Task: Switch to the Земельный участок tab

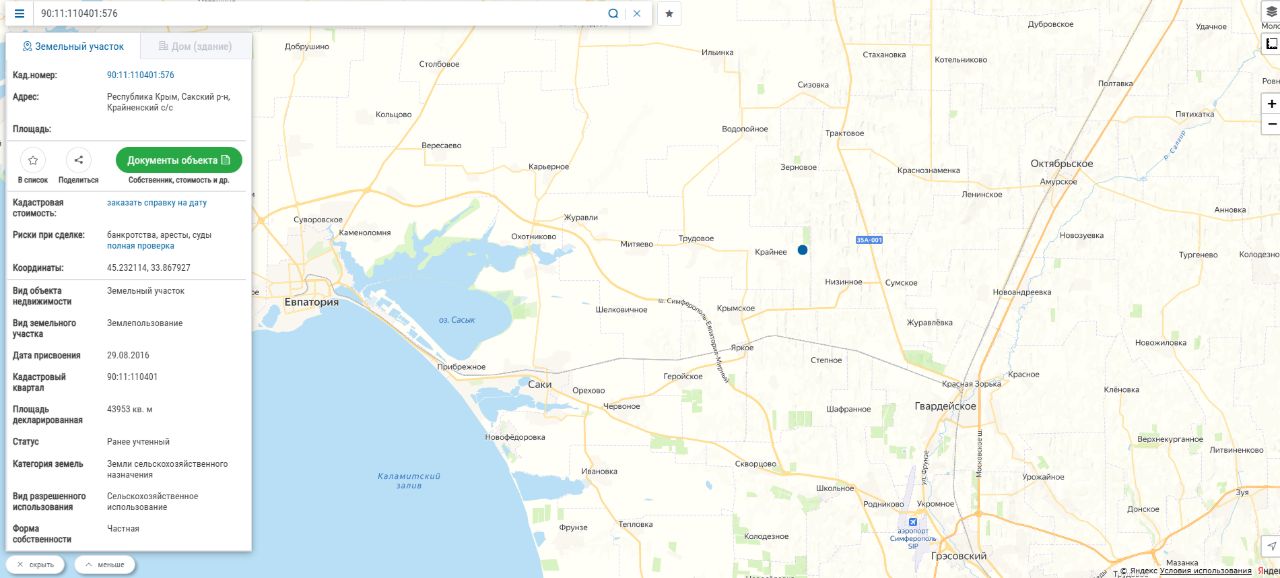Action: [x=73, y=46]
